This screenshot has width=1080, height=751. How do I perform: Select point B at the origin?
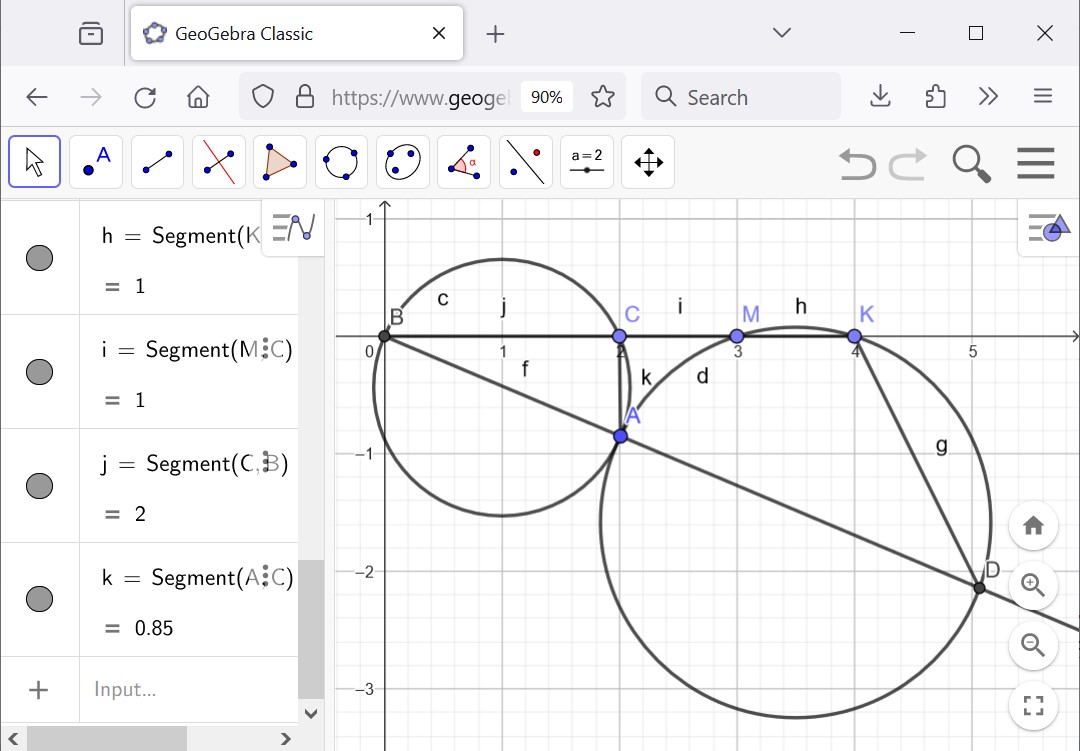click(x=385, y=336)
